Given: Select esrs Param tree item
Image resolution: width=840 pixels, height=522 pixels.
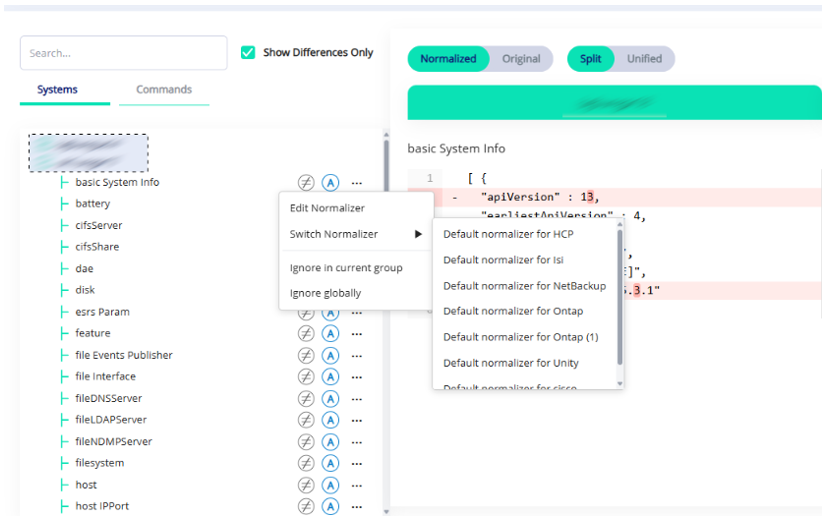Looking at the screenshot, I should point(102,312).
